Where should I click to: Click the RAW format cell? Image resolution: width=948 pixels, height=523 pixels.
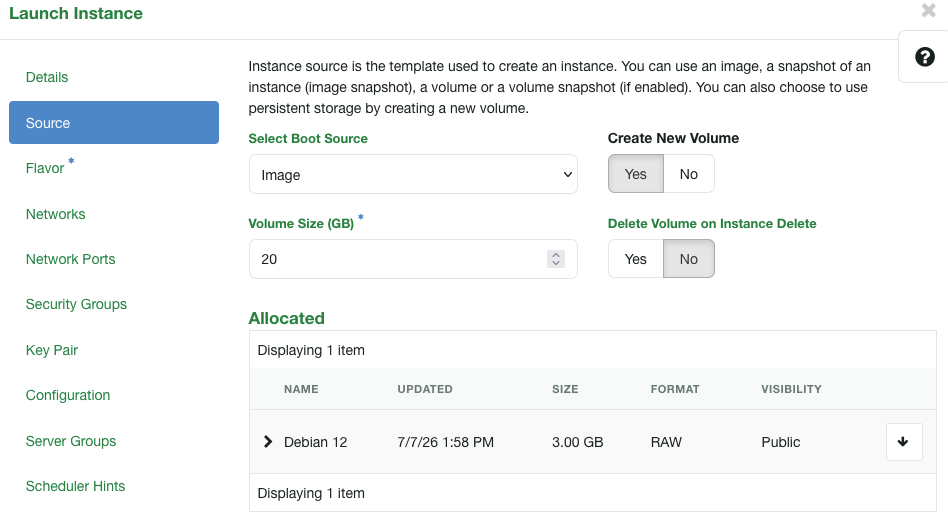666,442
